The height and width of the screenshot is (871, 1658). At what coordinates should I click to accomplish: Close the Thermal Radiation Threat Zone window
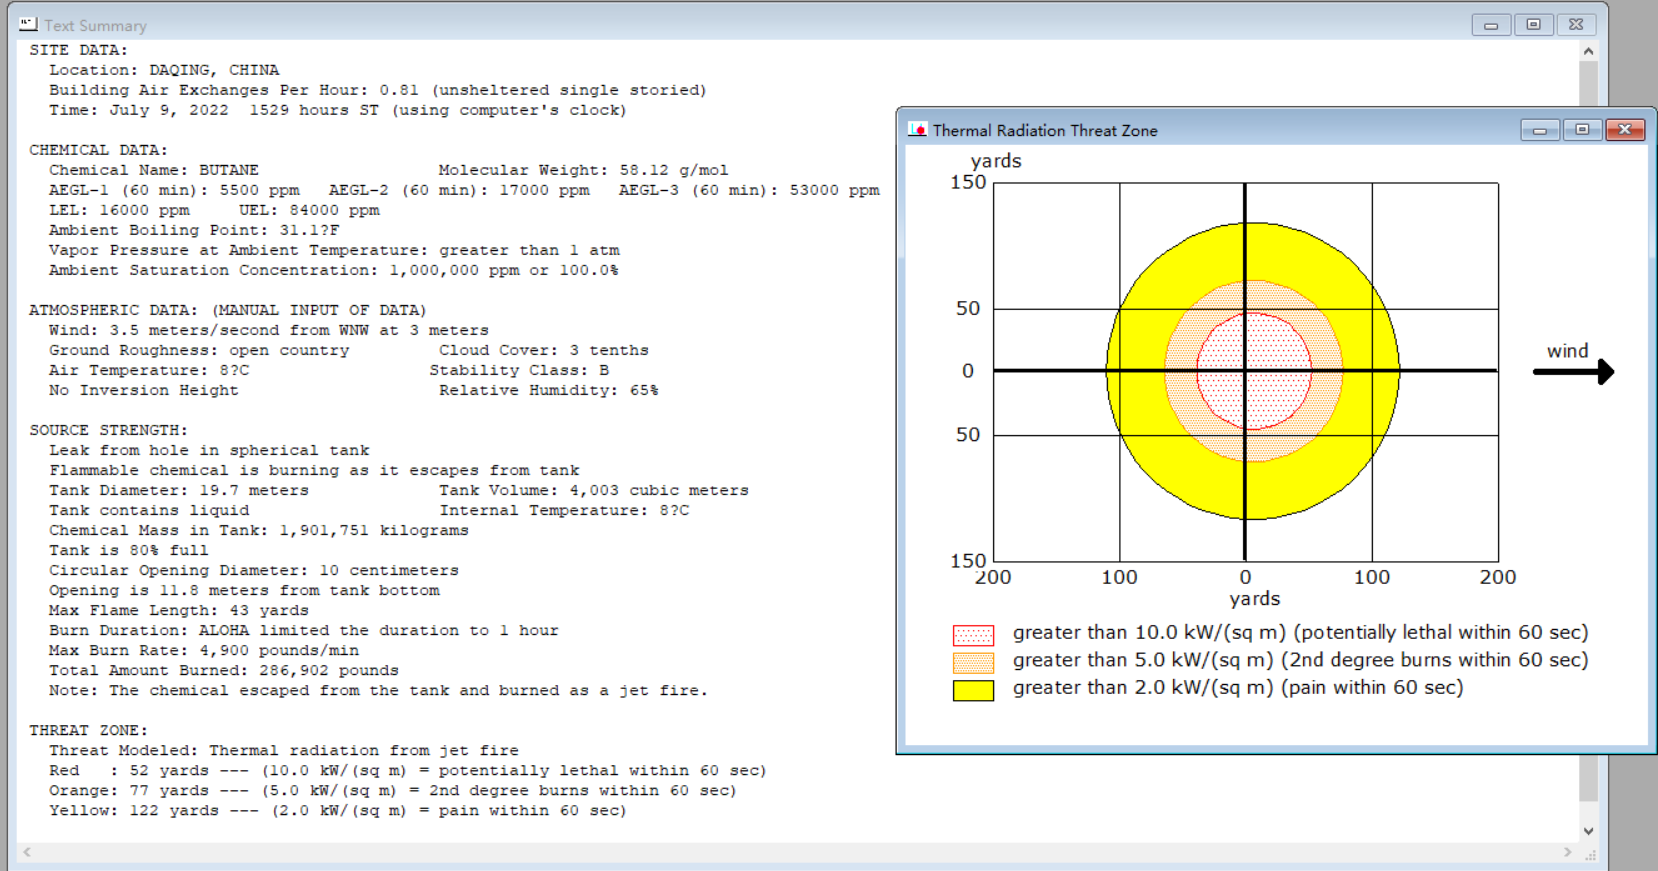(x=1625, y=130)
